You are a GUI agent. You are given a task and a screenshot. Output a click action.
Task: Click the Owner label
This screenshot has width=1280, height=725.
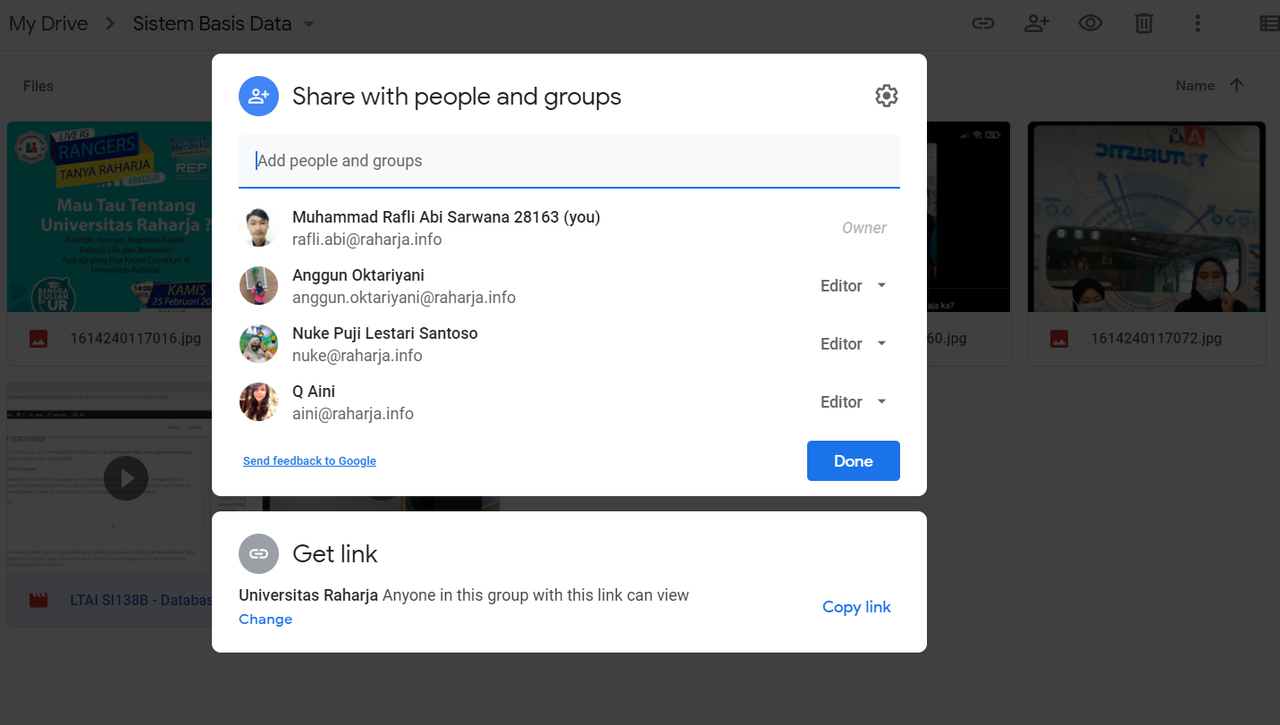pyautogui.click(x=864, y=228)
